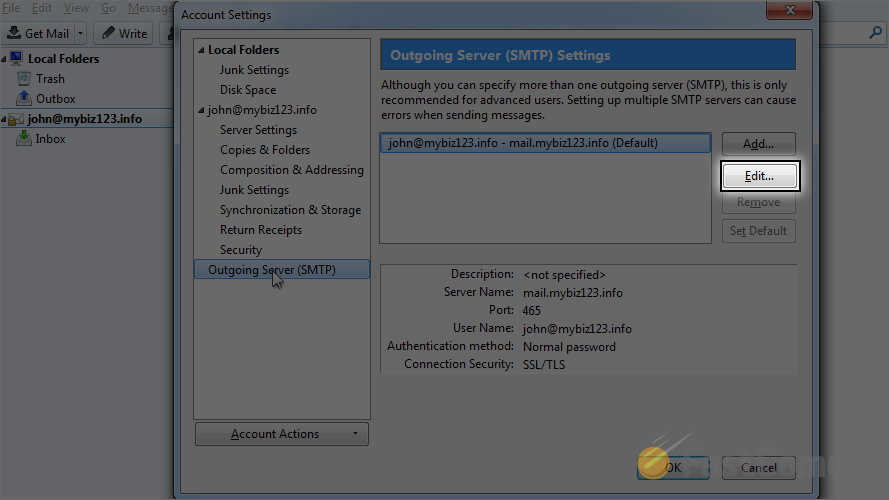Select the Trash folder icon
889x500 pixels.
[x=25, y=79]
